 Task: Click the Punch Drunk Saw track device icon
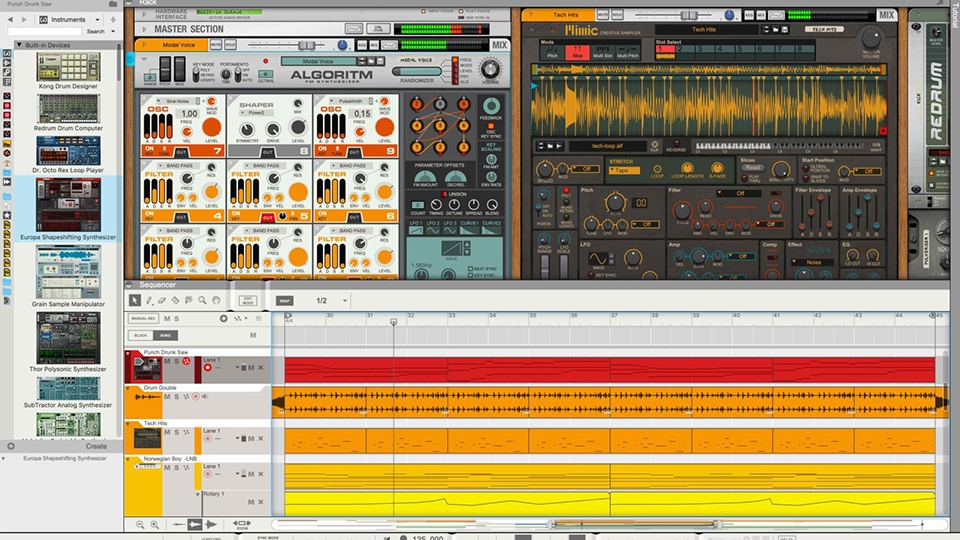tap(148, 369)
